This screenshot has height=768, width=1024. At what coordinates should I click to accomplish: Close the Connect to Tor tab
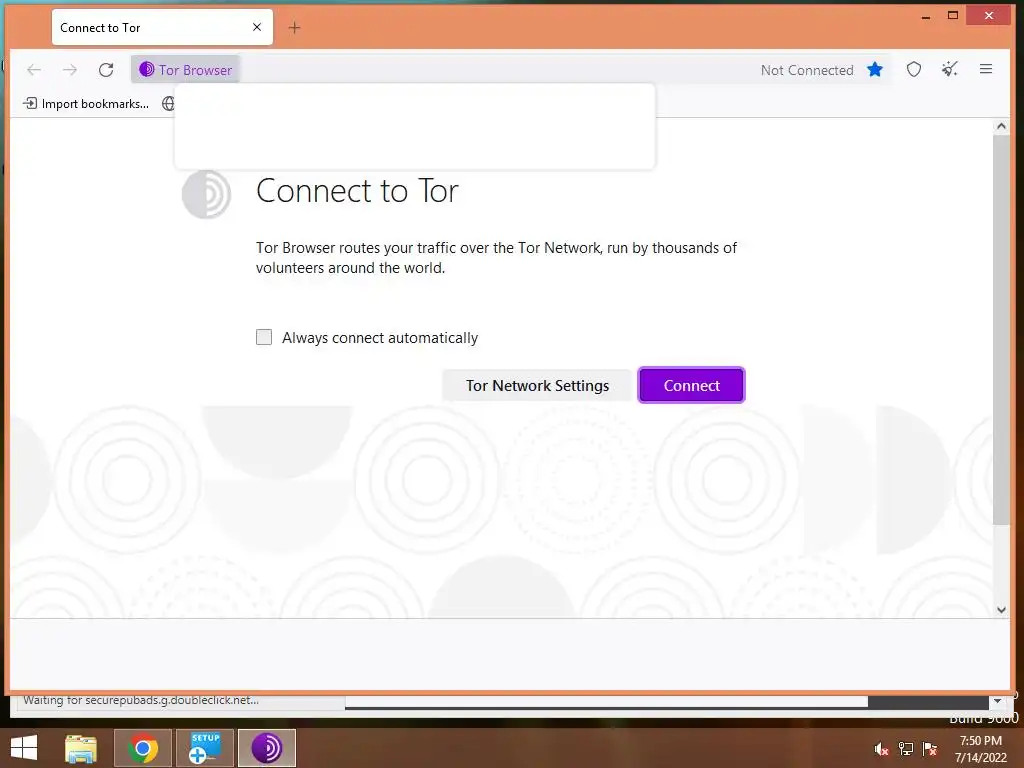(257, 27)
